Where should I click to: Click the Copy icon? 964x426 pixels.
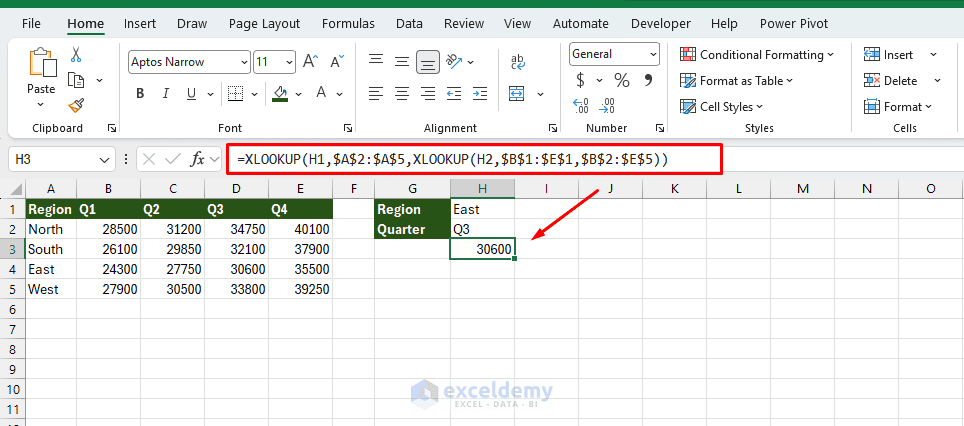[x=76, y=80]
